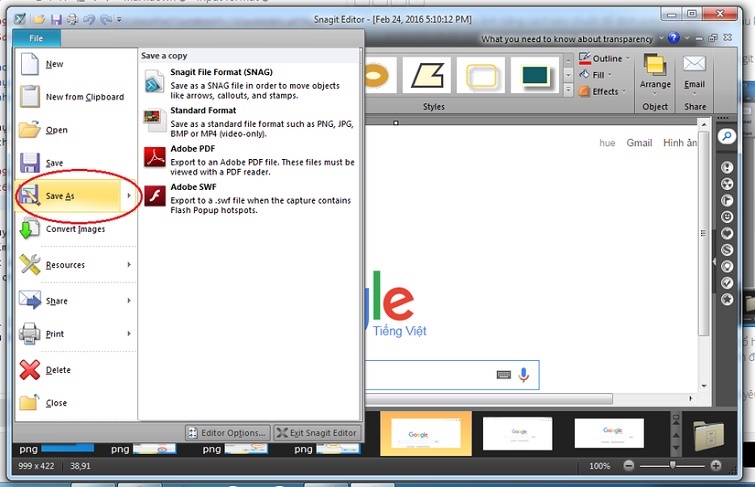755x487 pixels.
Task: Choose Convert Images menu entry
Action: [75, 229]
